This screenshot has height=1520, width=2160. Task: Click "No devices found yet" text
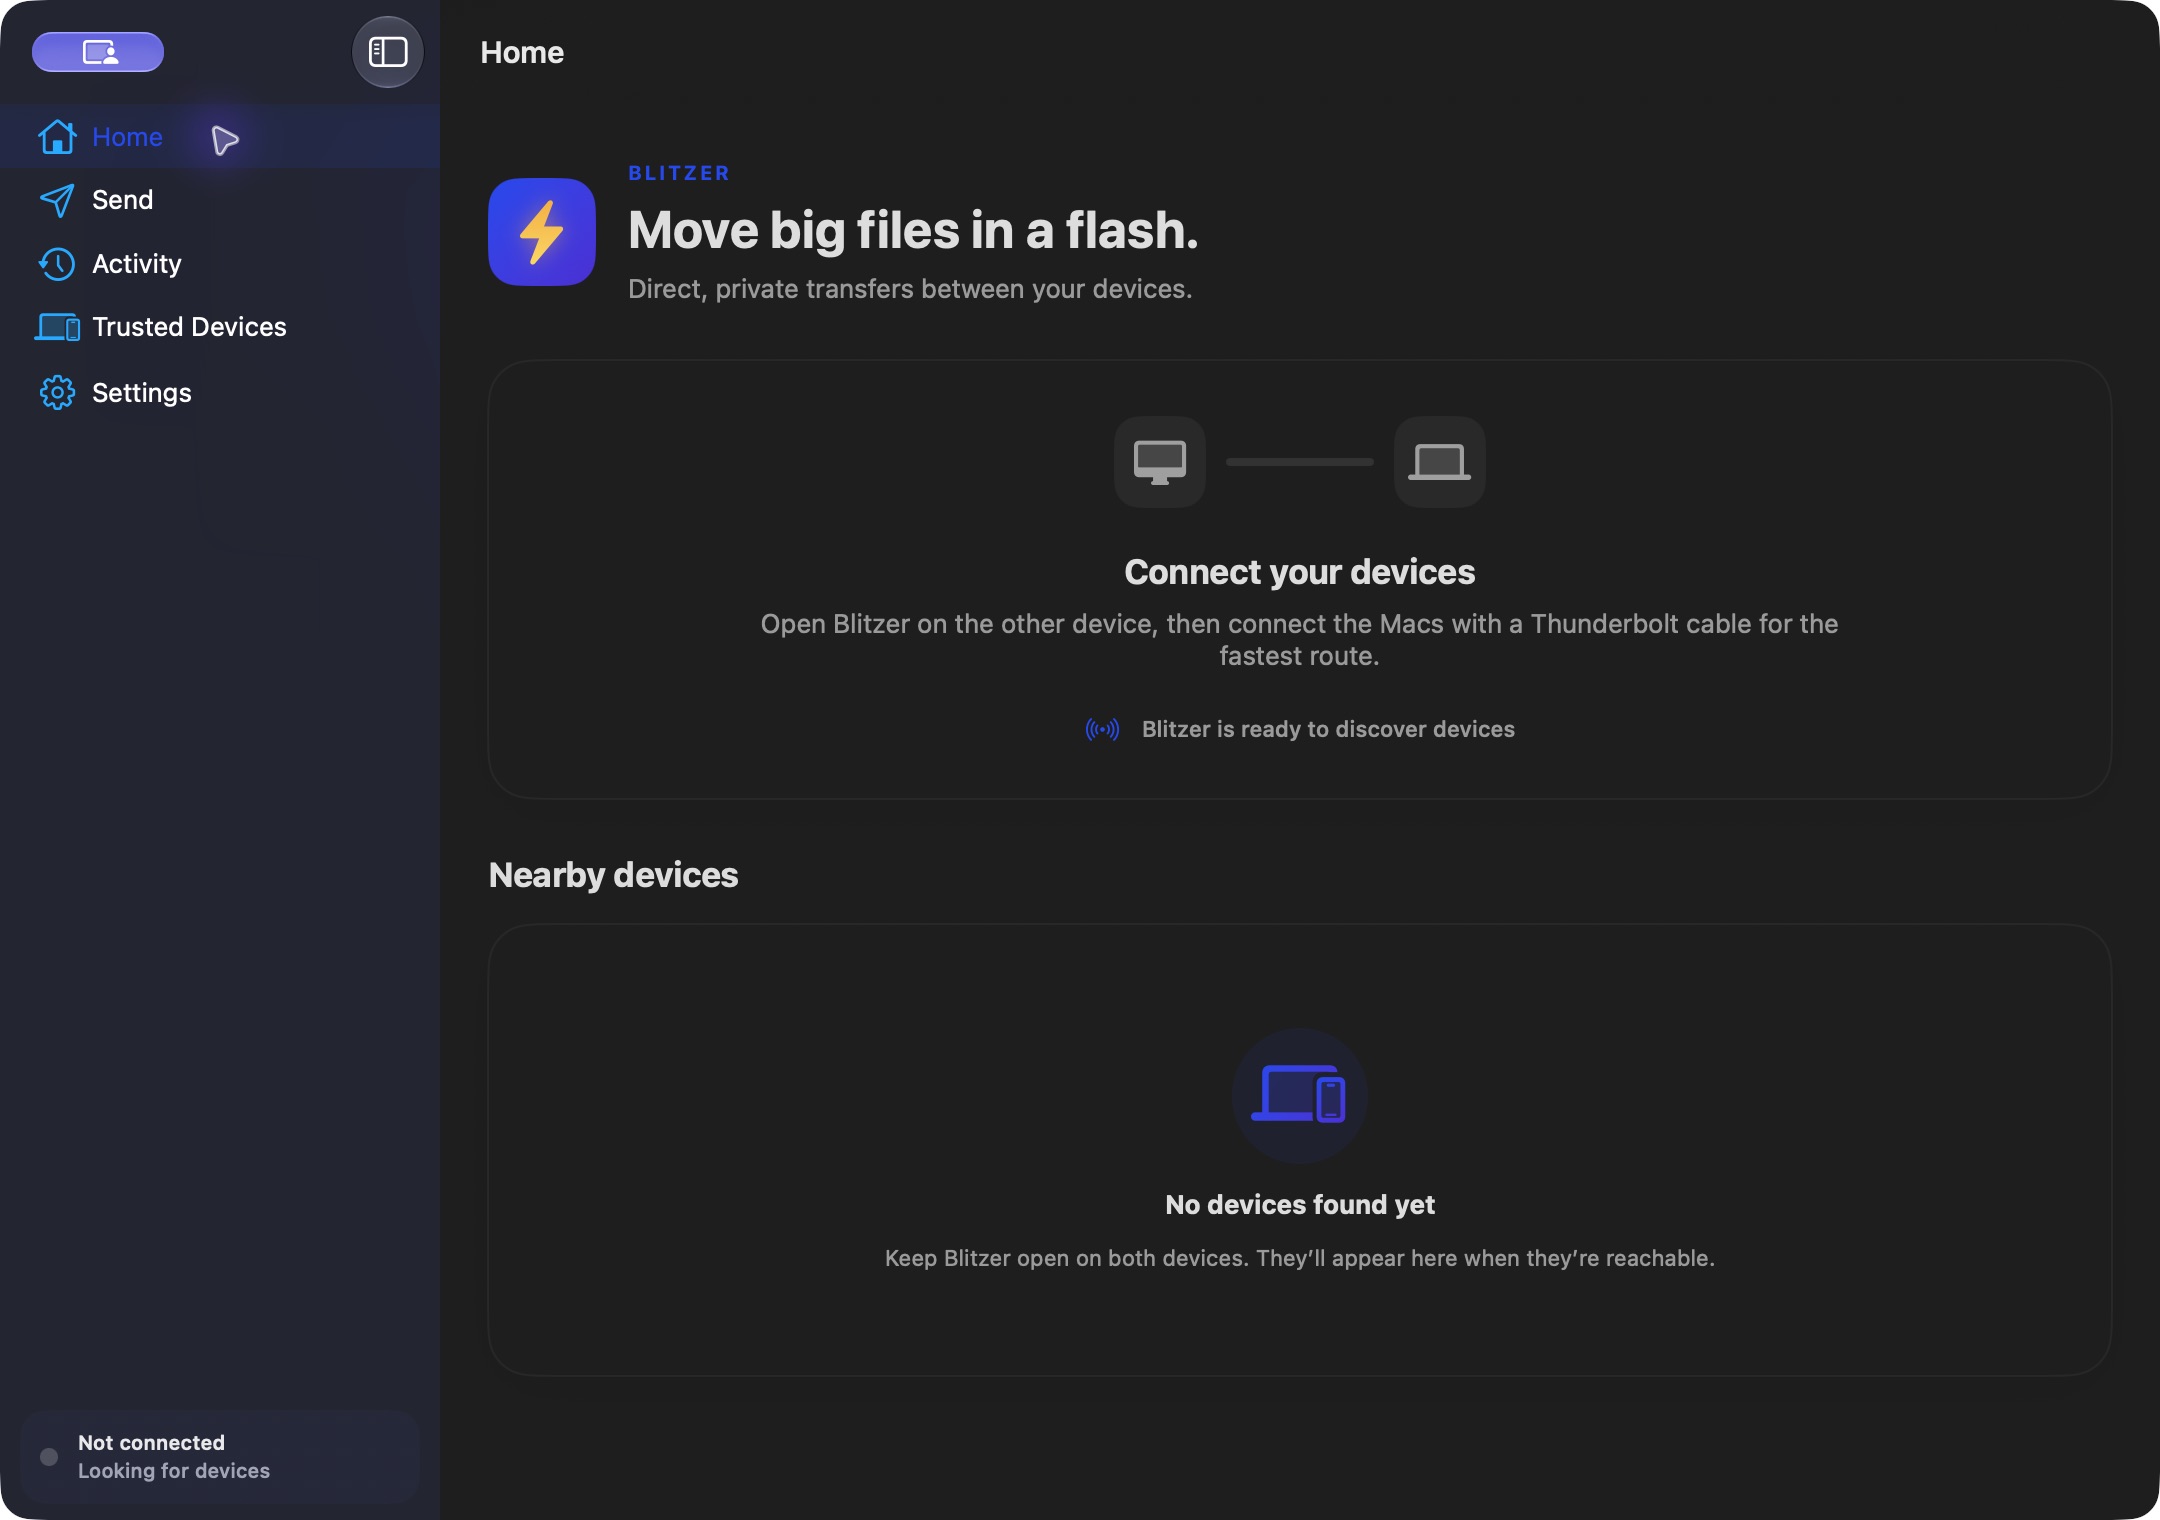coord(1300,1205)
